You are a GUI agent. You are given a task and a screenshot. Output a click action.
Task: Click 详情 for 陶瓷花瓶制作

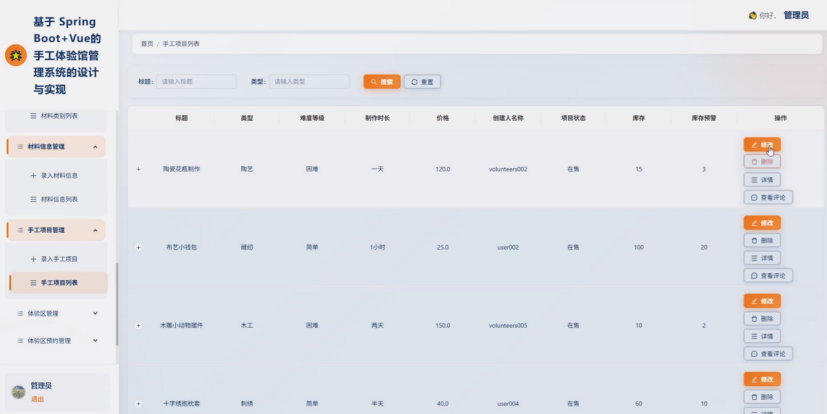pyautogui.click(x=762, y=180)
